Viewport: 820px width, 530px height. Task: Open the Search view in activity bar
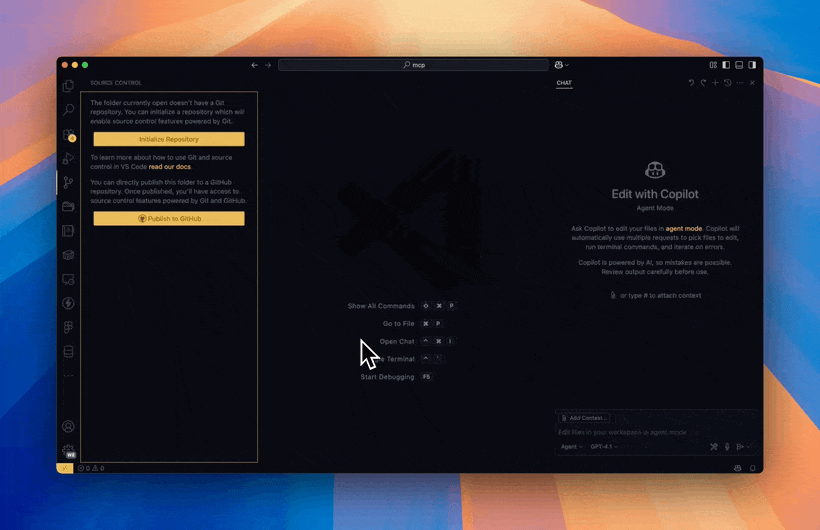pos(68,110)
